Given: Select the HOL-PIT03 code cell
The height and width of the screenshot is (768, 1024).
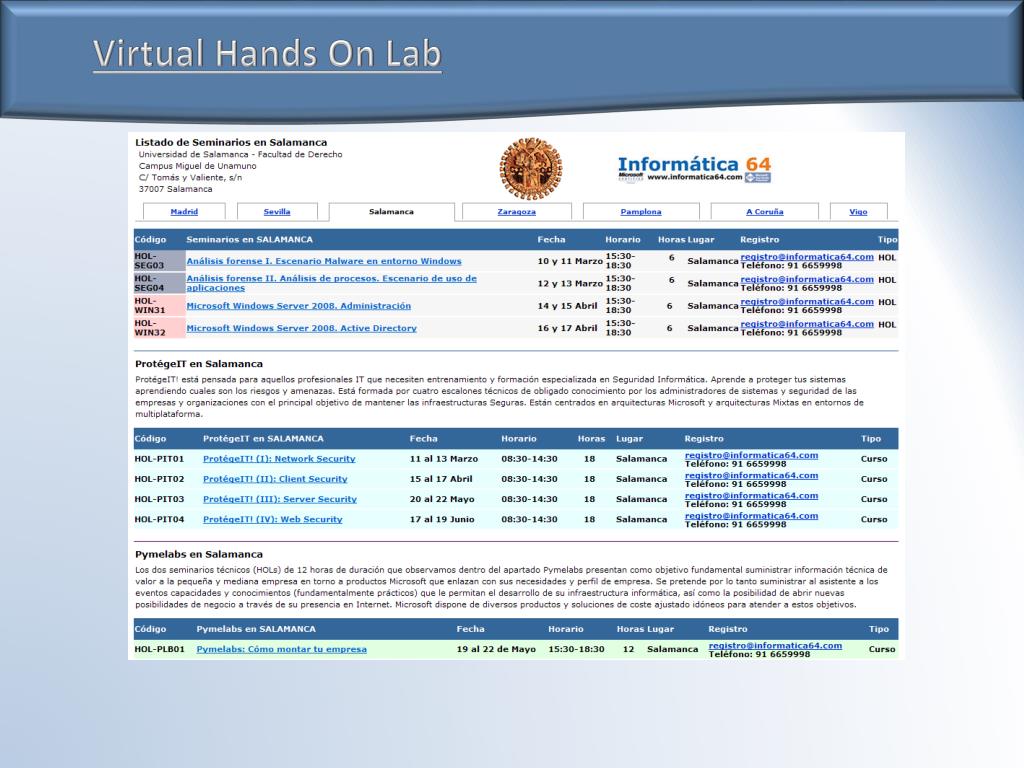Looking at the screenshot, I should click(159, 499).
